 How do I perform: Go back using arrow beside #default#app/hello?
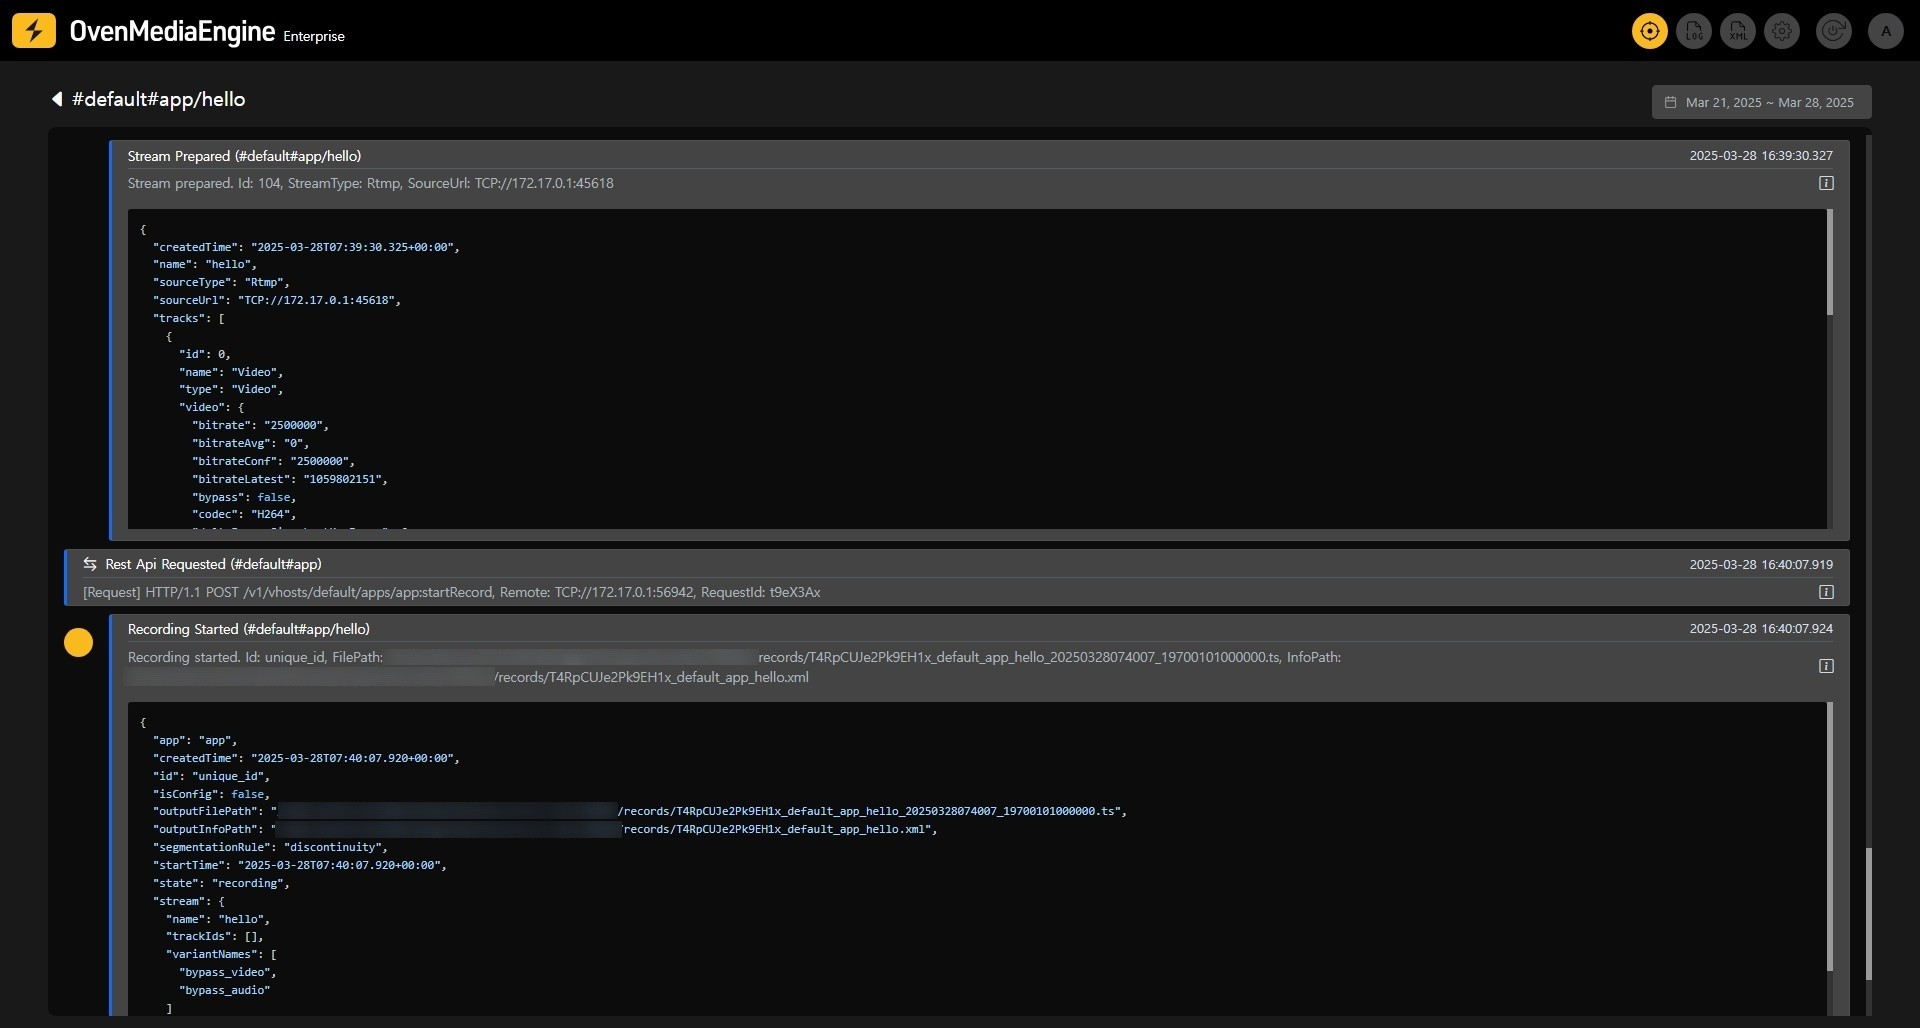(57, 99)
